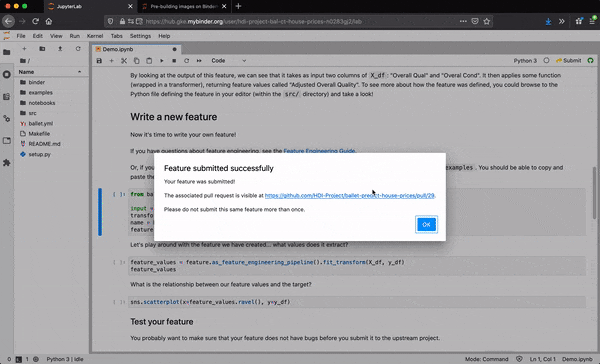Open the examples folder
This screenshot has height=364, width=600.
[x=41, y=93]
